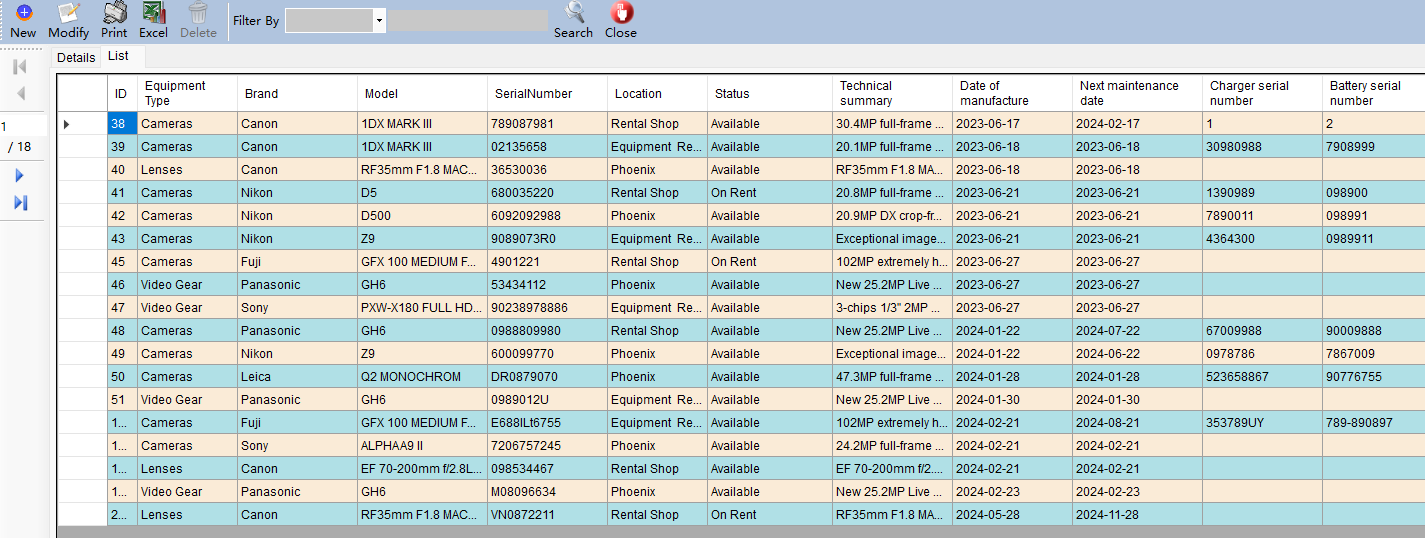Viewport: 1425px width, 538px height.
Task: Click the Next maintenance date column header
Action: pyautogui.click(x=1136, y=93)
